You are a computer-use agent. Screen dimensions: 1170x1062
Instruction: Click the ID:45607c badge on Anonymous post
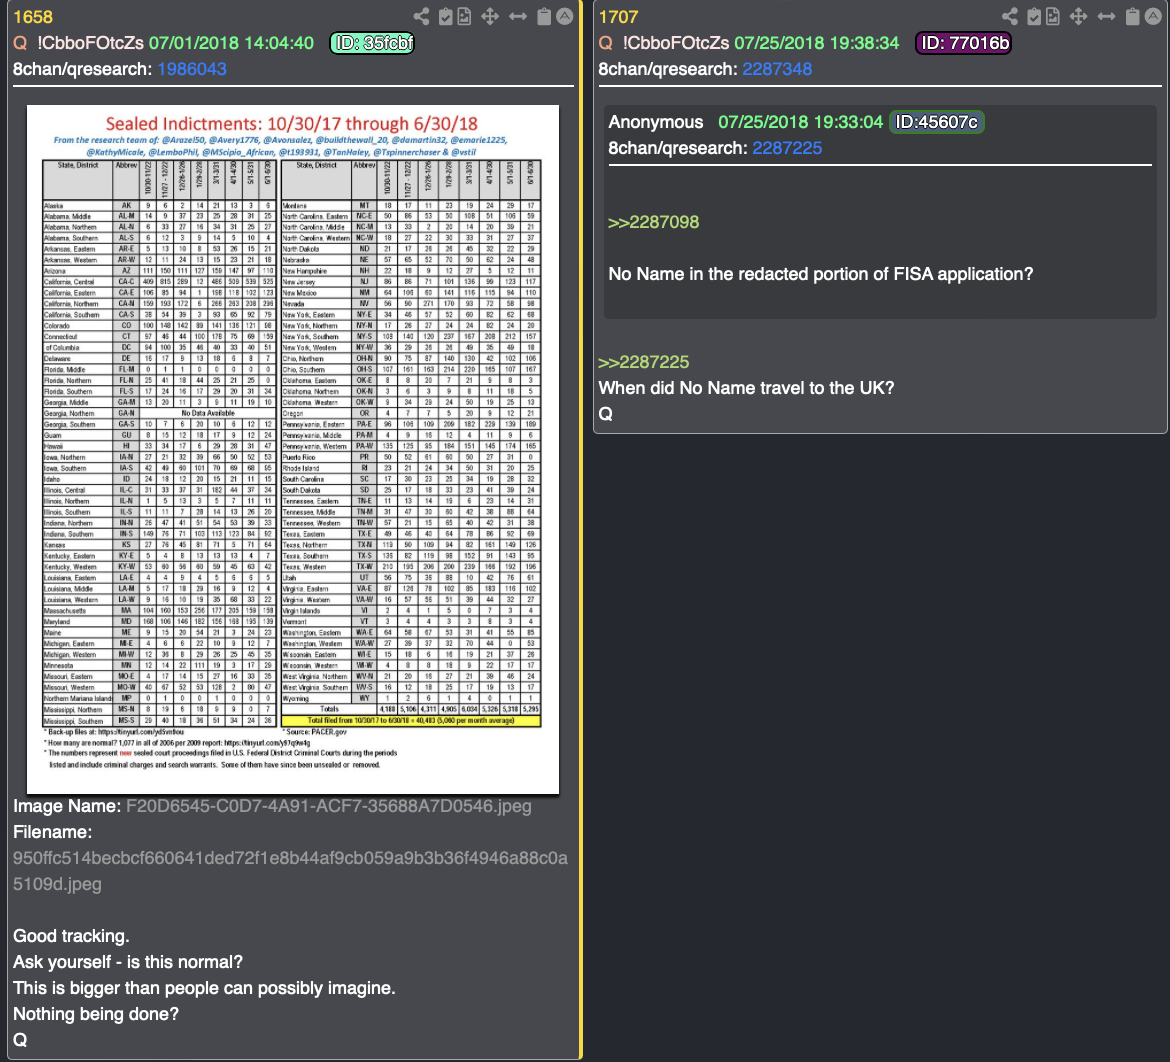936,122
